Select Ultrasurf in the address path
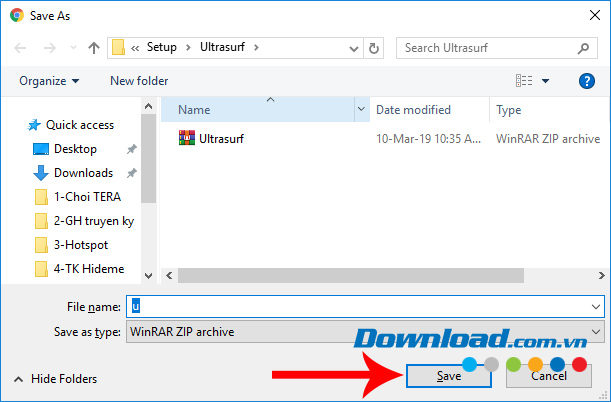 click(222, 47)
